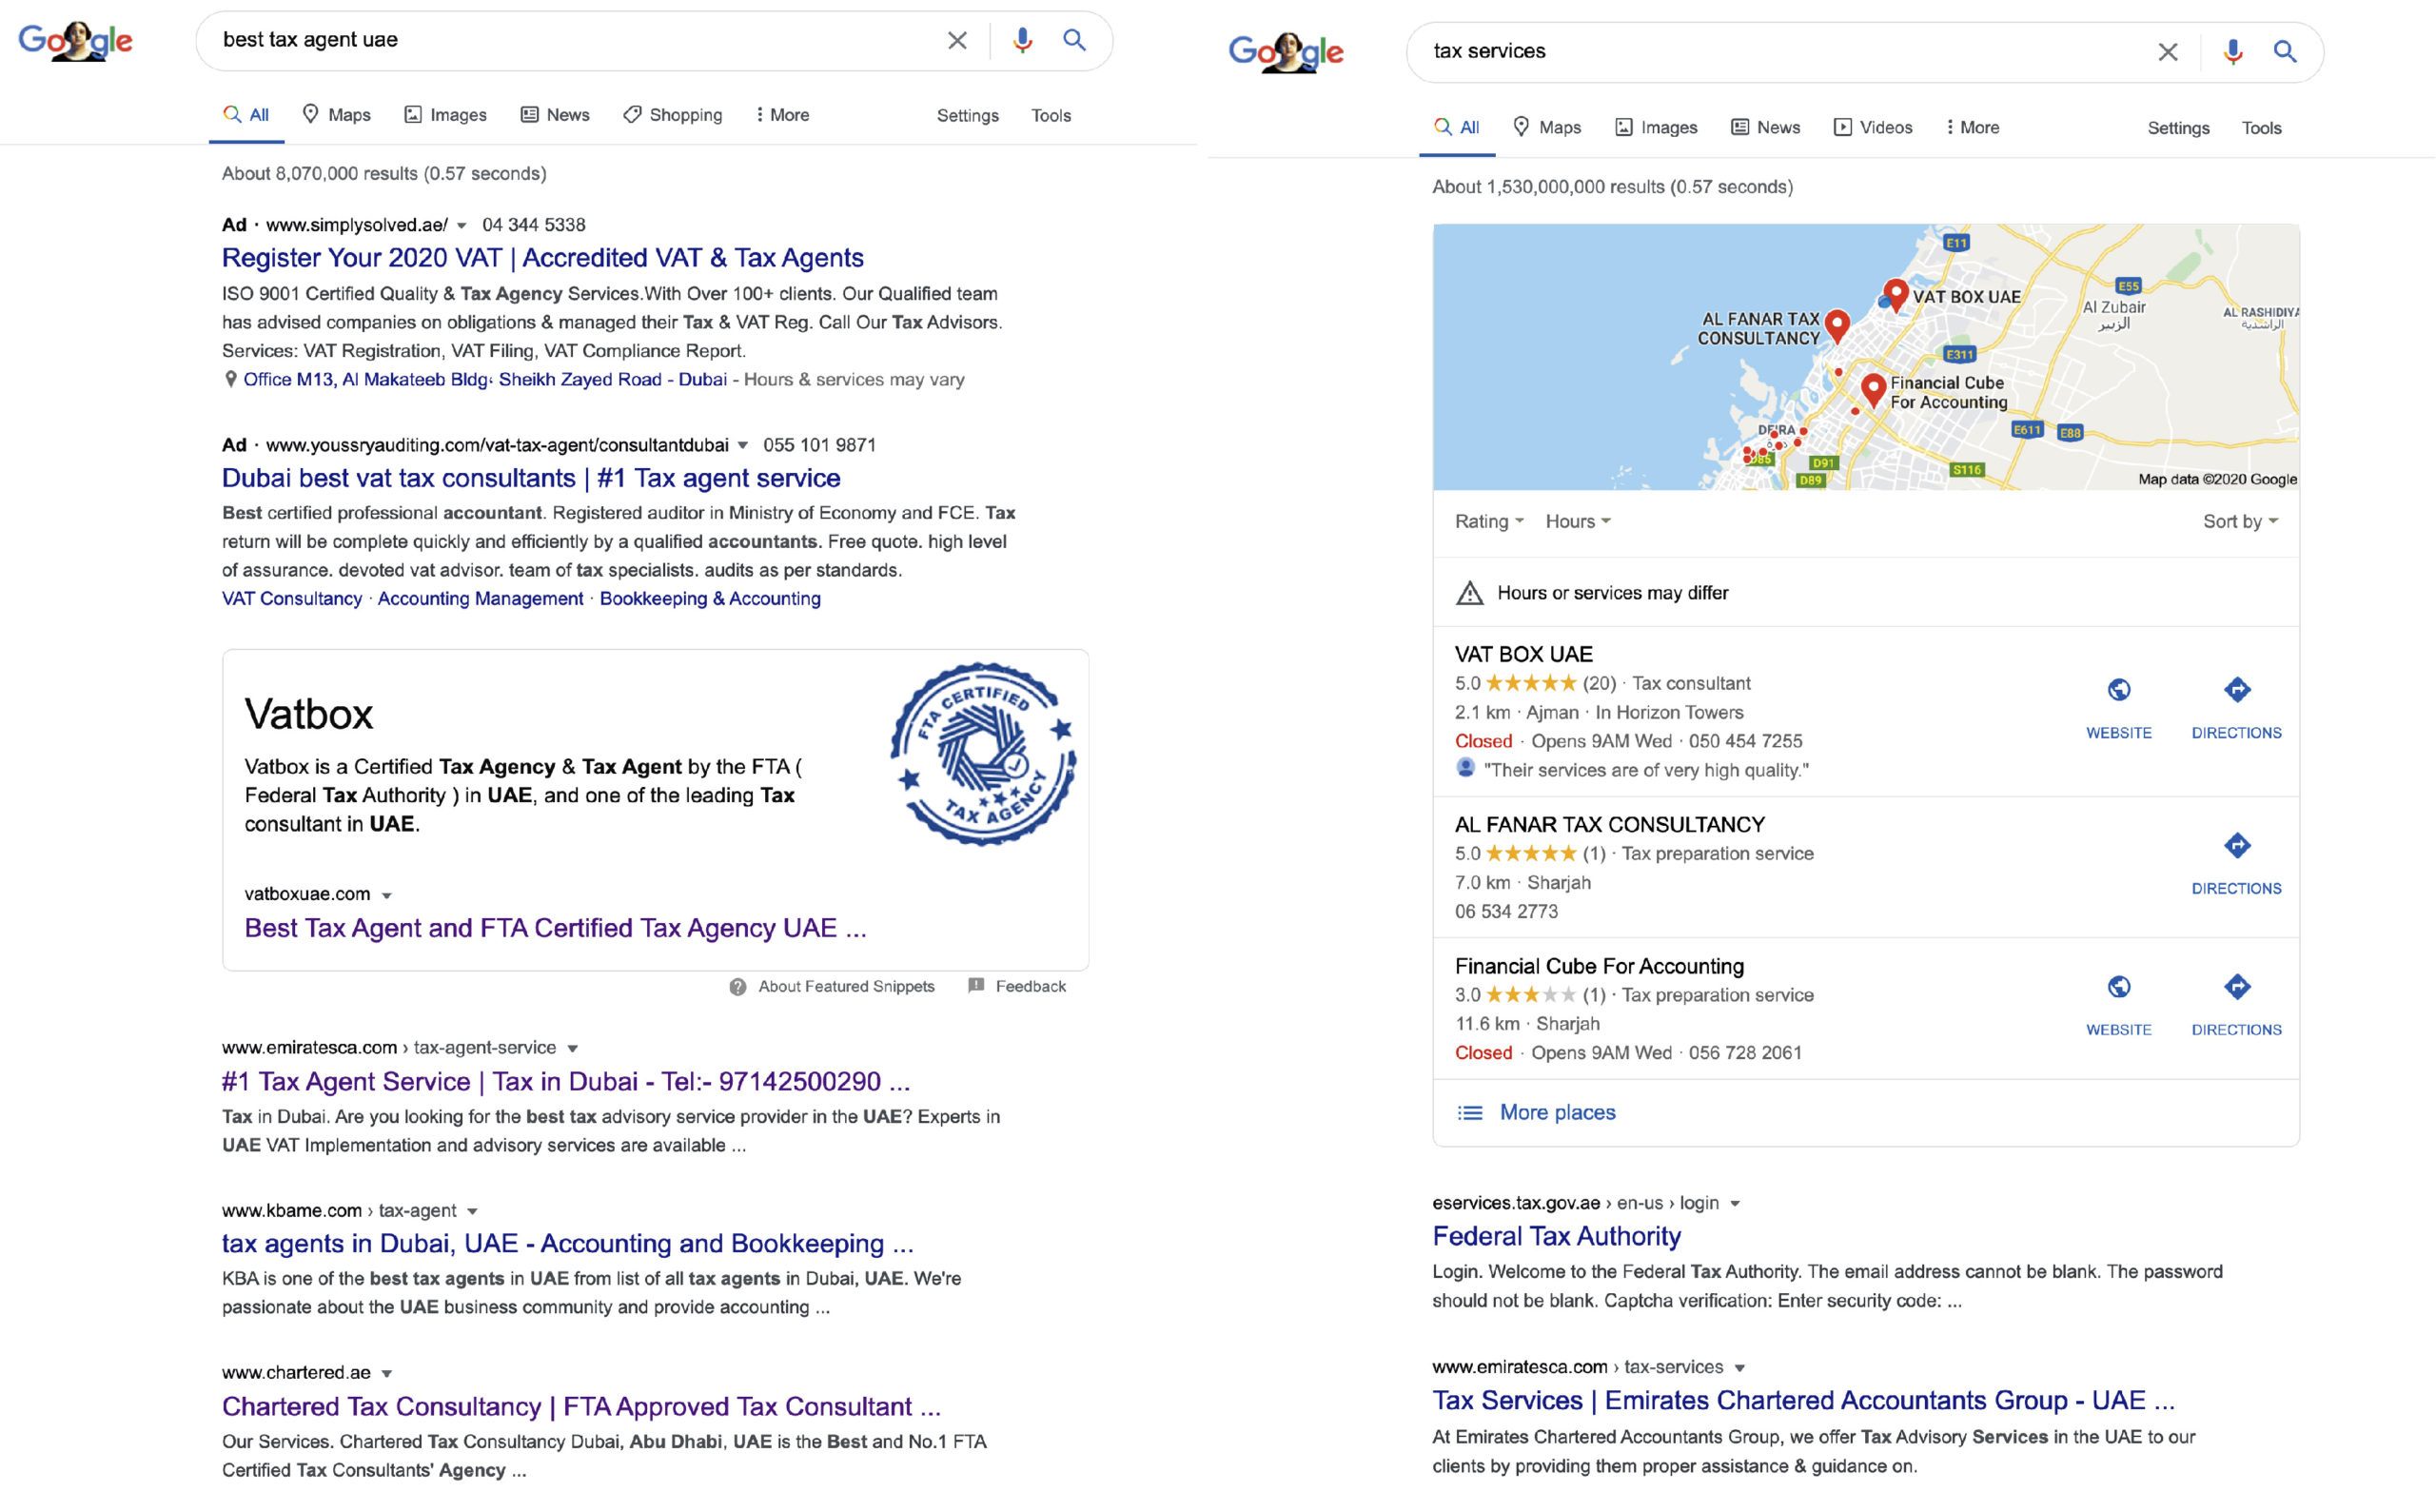Expand arrow next to kbame.com tax-agent
The height and width of the screenshot is (1512, 2436).
[x=472, y=1211]
